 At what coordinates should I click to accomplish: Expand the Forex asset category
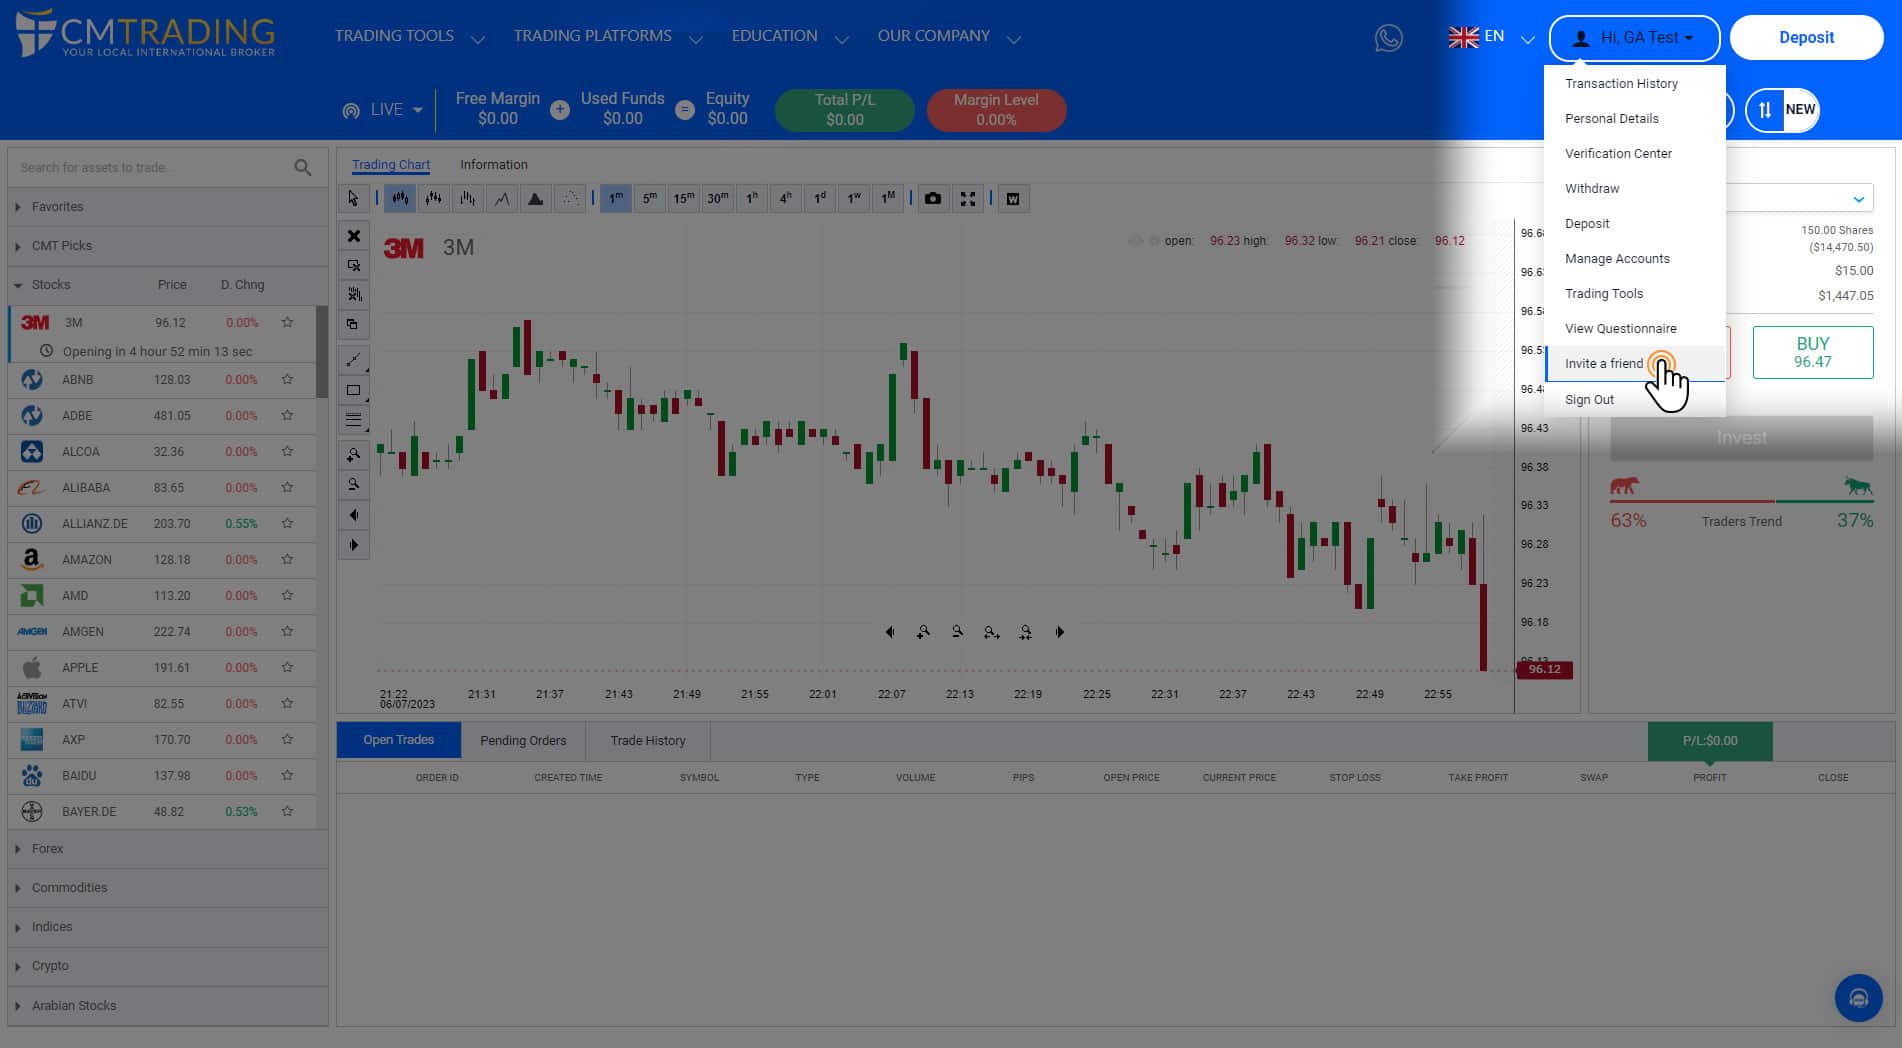click(168, 848)
